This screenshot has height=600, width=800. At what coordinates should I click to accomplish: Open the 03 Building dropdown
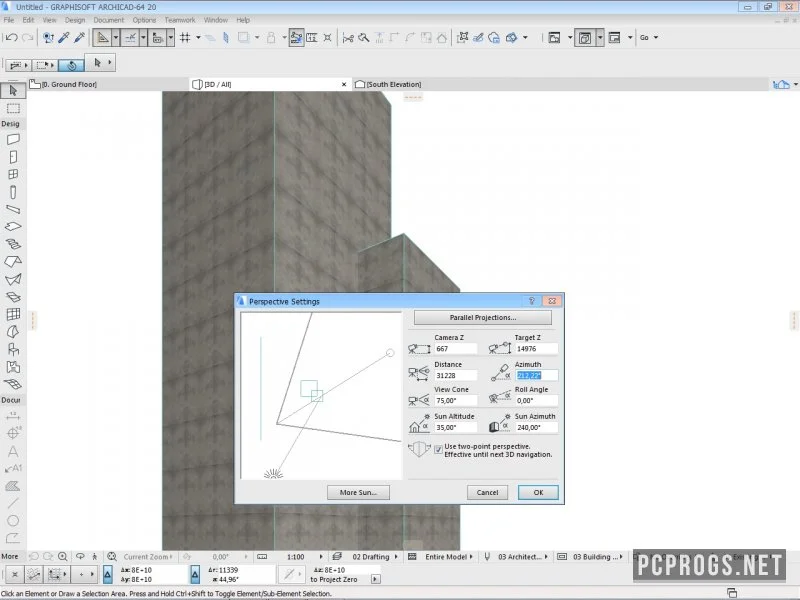[597, 557]
